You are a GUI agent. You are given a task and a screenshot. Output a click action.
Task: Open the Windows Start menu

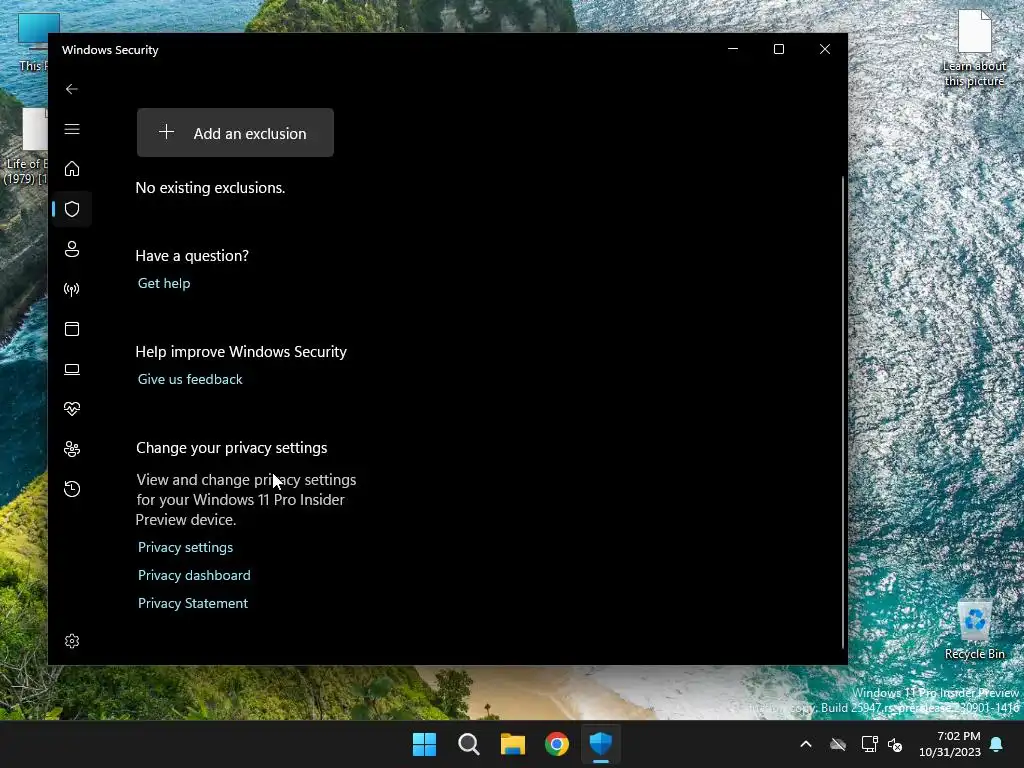click(x=424, y=744)
